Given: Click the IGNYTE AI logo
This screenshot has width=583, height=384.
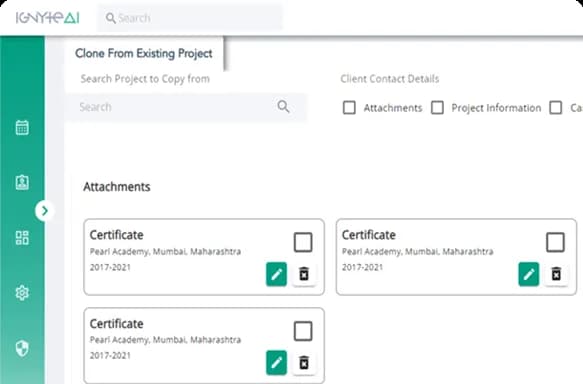Looking at the screenshot, I should 48,18.
